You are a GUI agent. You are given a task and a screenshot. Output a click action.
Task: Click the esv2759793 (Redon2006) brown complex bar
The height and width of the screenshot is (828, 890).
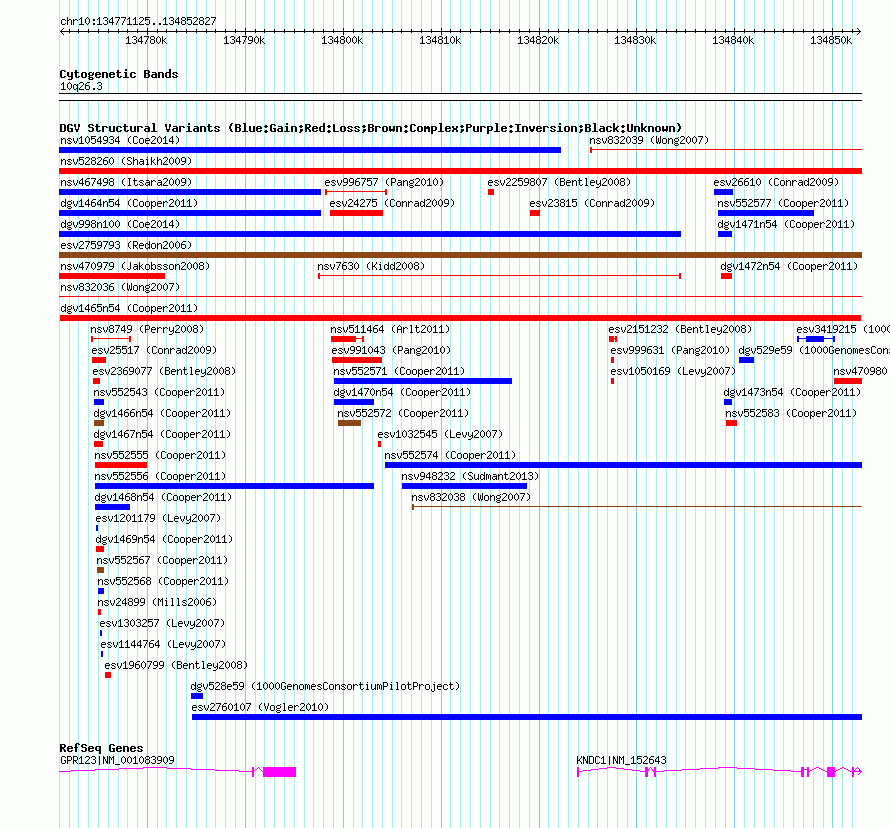tap(460, 255)
